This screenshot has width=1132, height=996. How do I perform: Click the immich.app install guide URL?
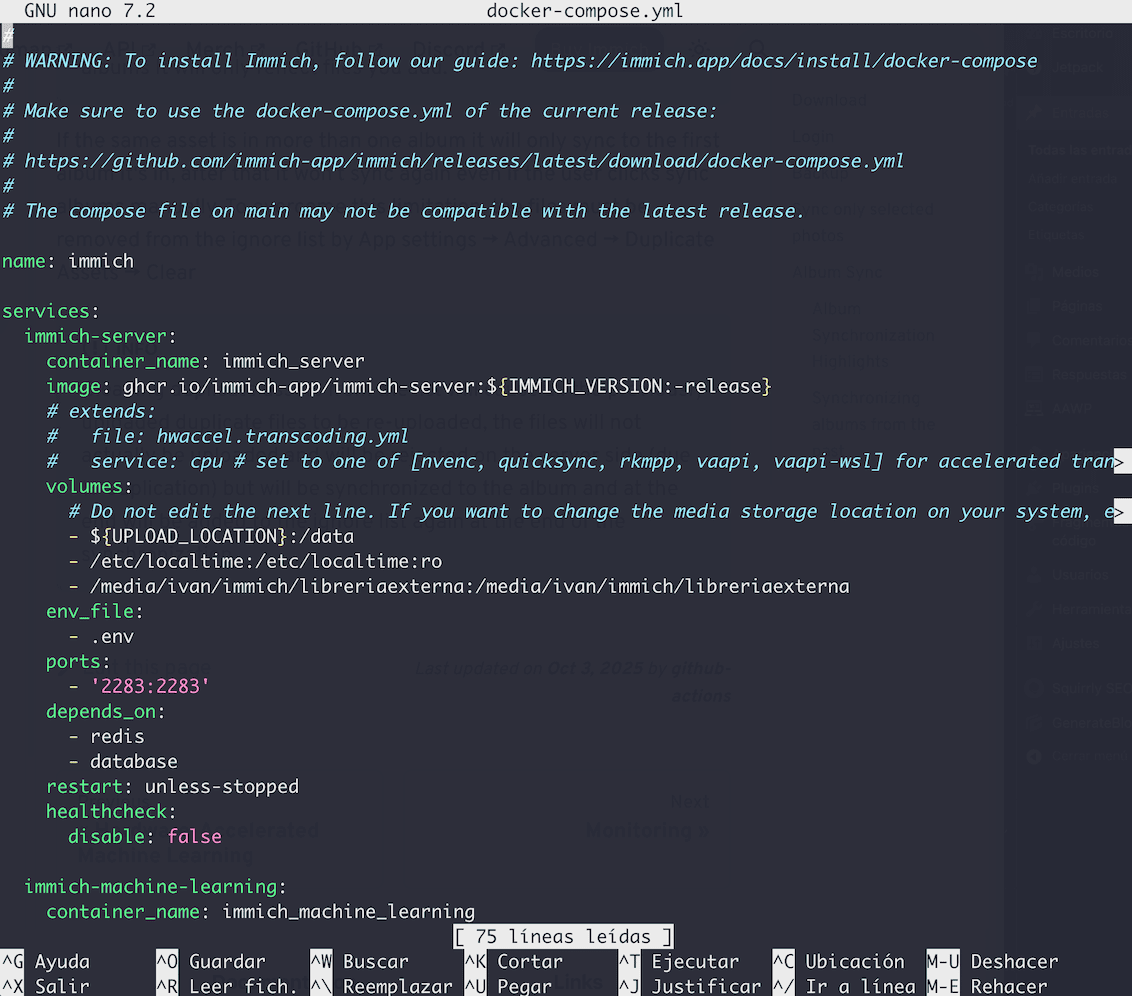[x=784, y=61]
